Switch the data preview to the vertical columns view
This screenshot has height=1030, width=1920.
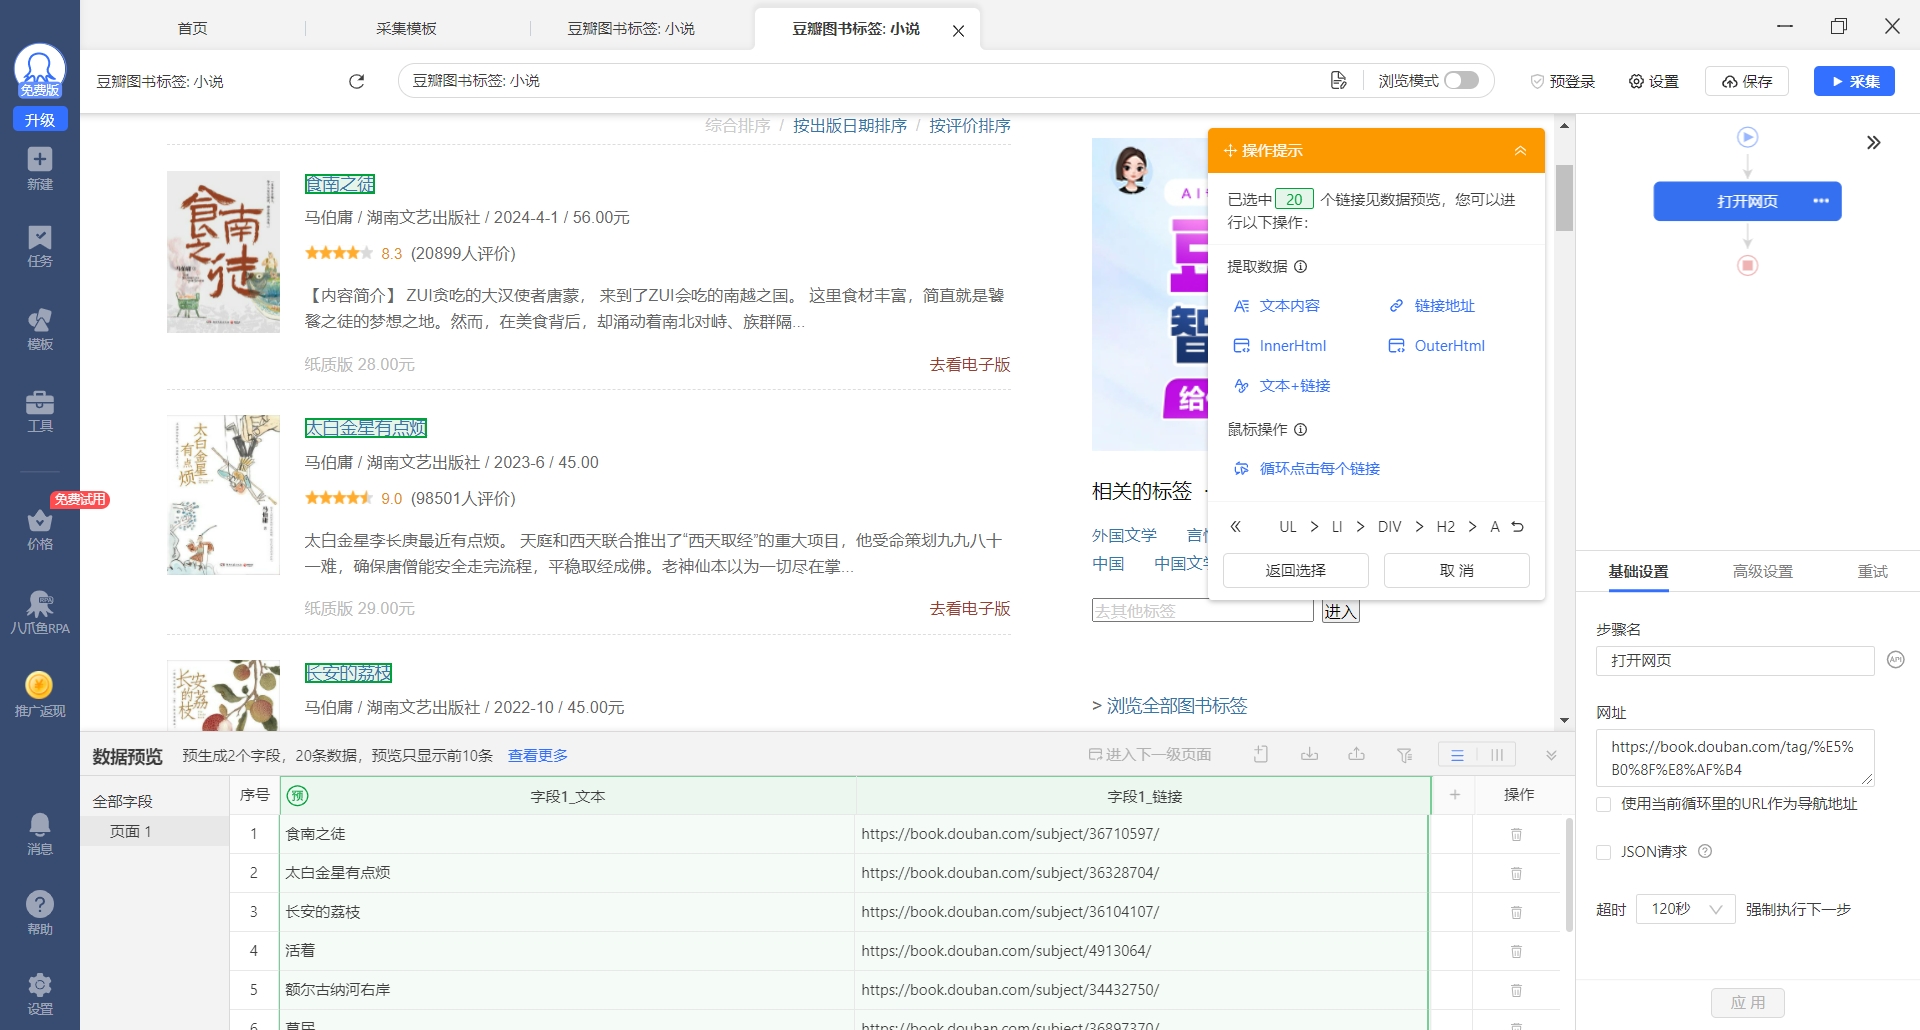click(1497, 755)
